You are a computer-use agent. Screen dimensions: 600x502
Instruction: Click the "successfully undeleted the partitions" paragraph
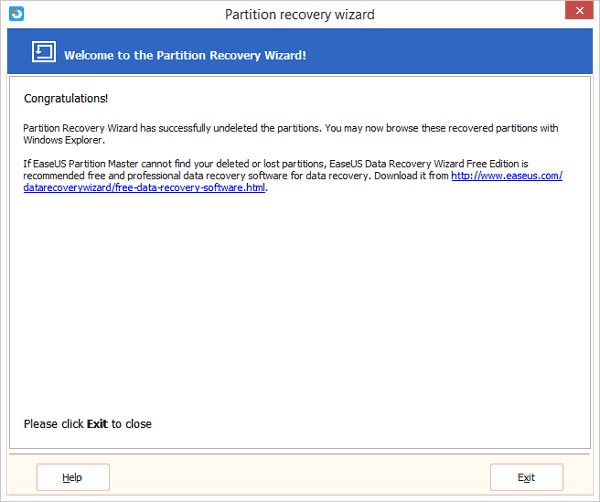pyautogui.click(x=291, y=134)
